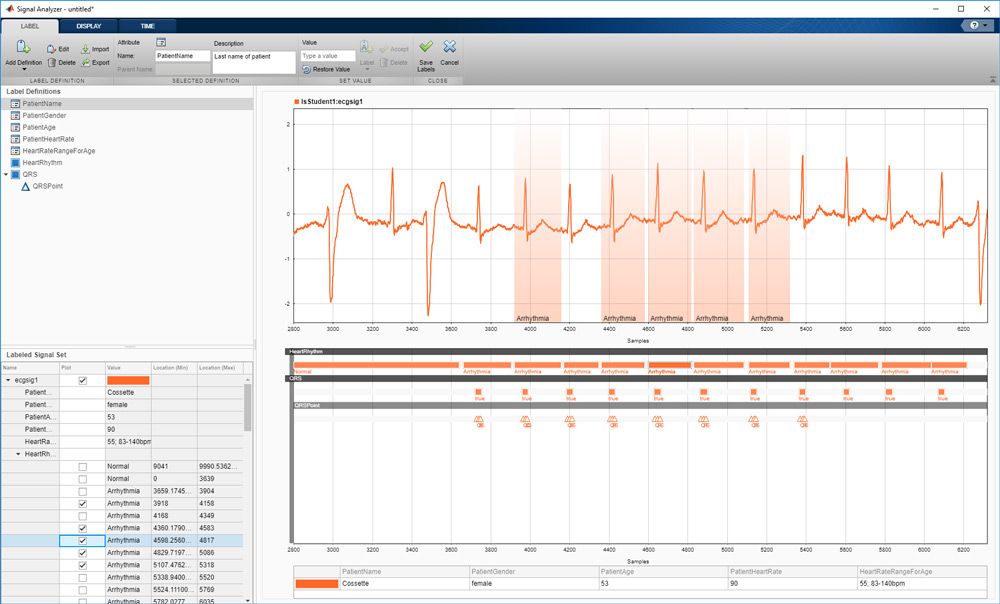Collapse the QRS label definition
The image size is (1000, 604).
(8, 174)
